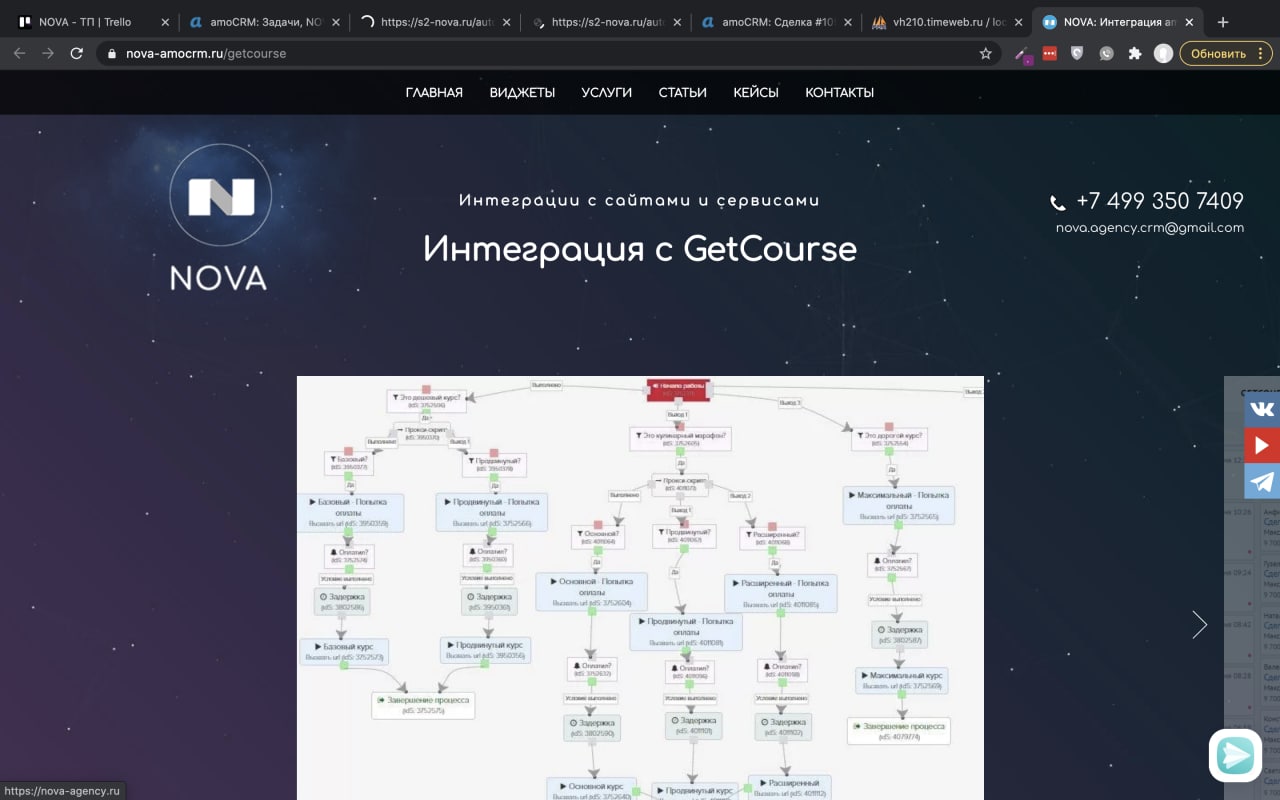Advance the slider with the right arrow

tap(1199, 625)
